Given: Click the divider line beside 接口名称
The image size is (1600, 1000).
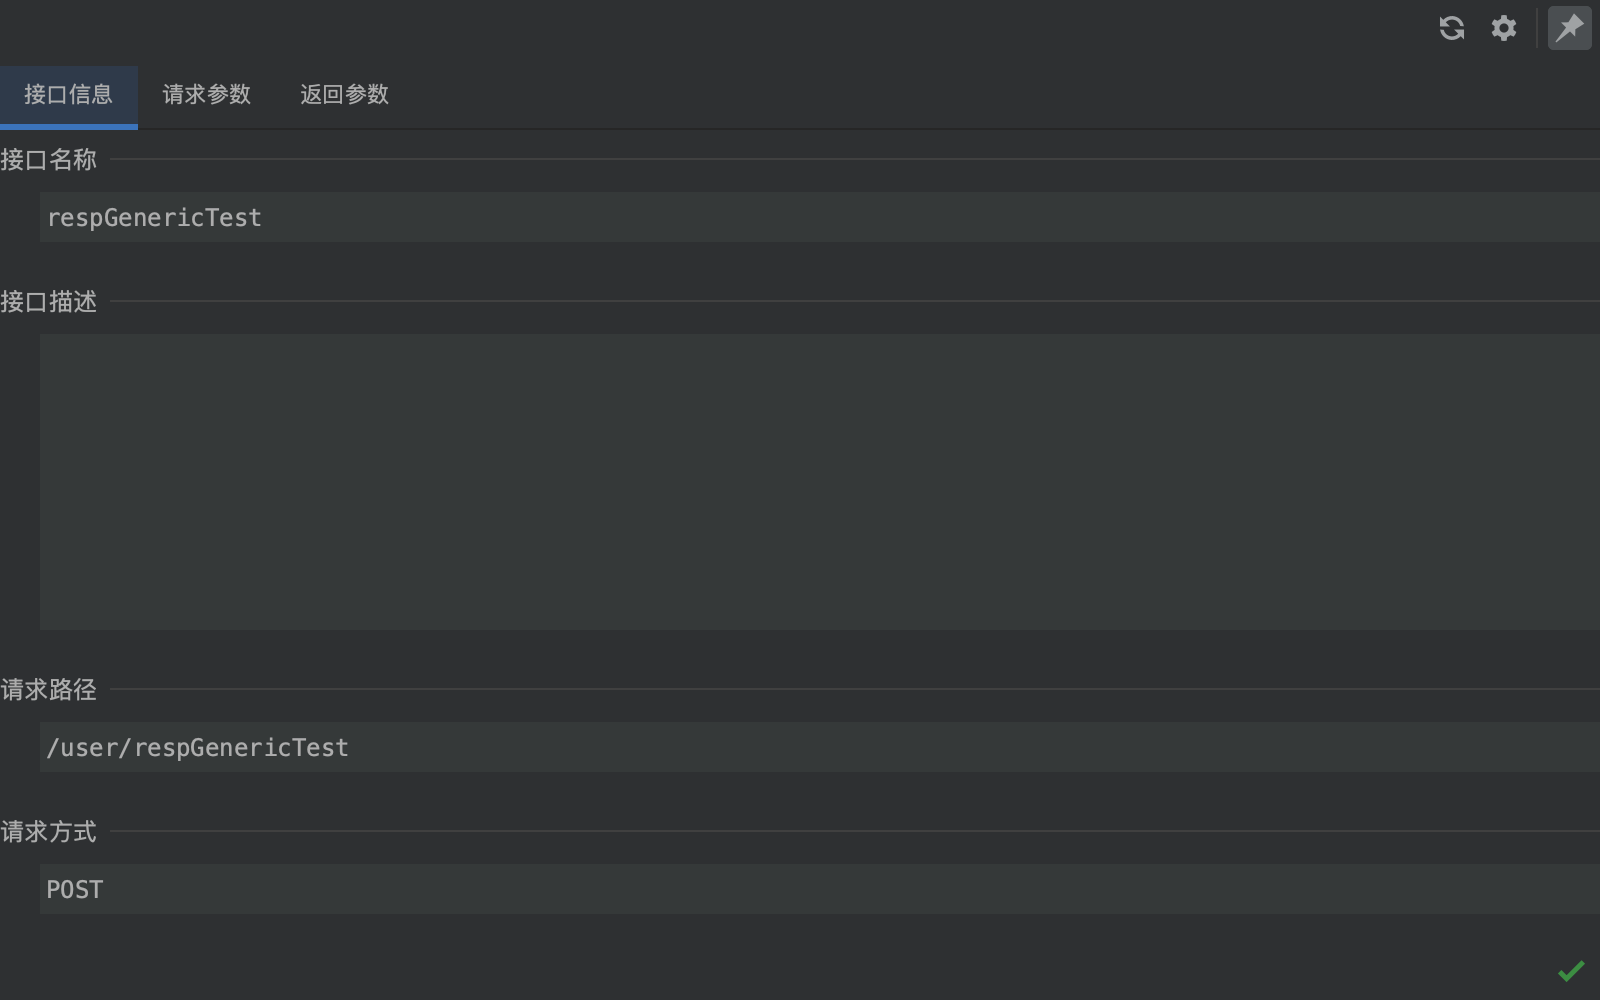Looking at the screenshot, I should tap(850, 159).
